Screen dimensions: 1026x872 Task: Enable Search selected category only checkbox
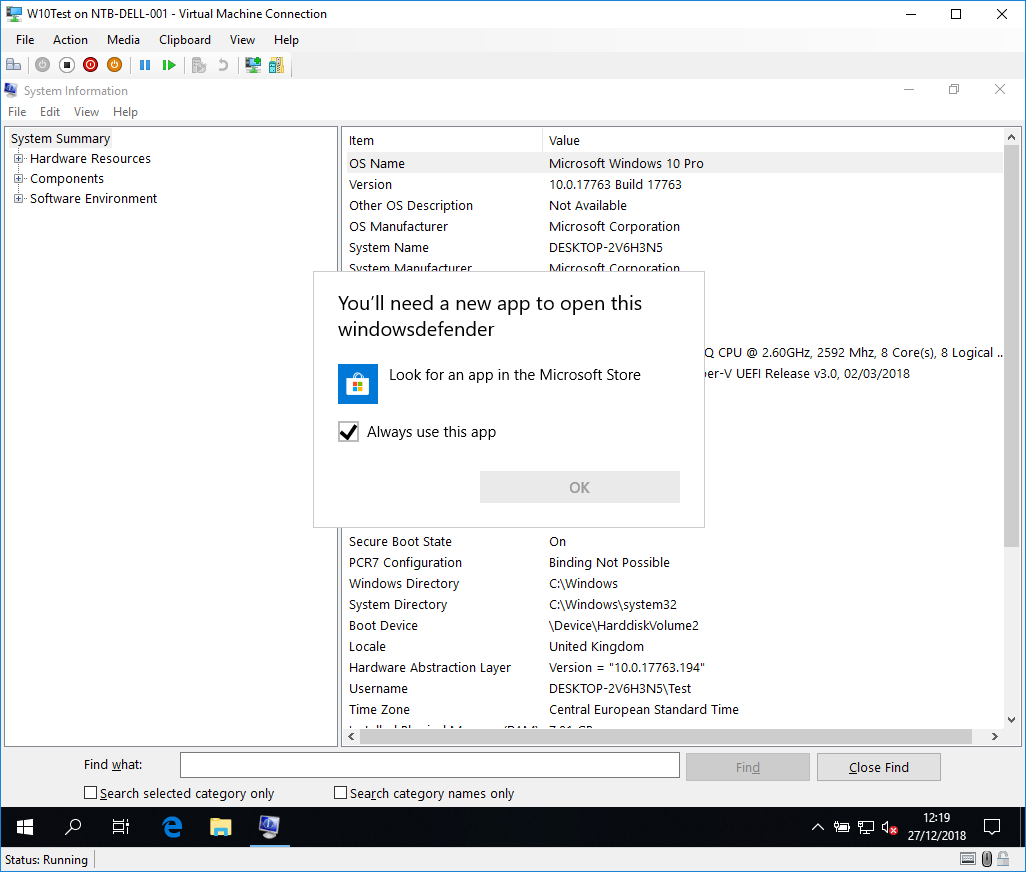pyautogui.click(x=91, y=793)
